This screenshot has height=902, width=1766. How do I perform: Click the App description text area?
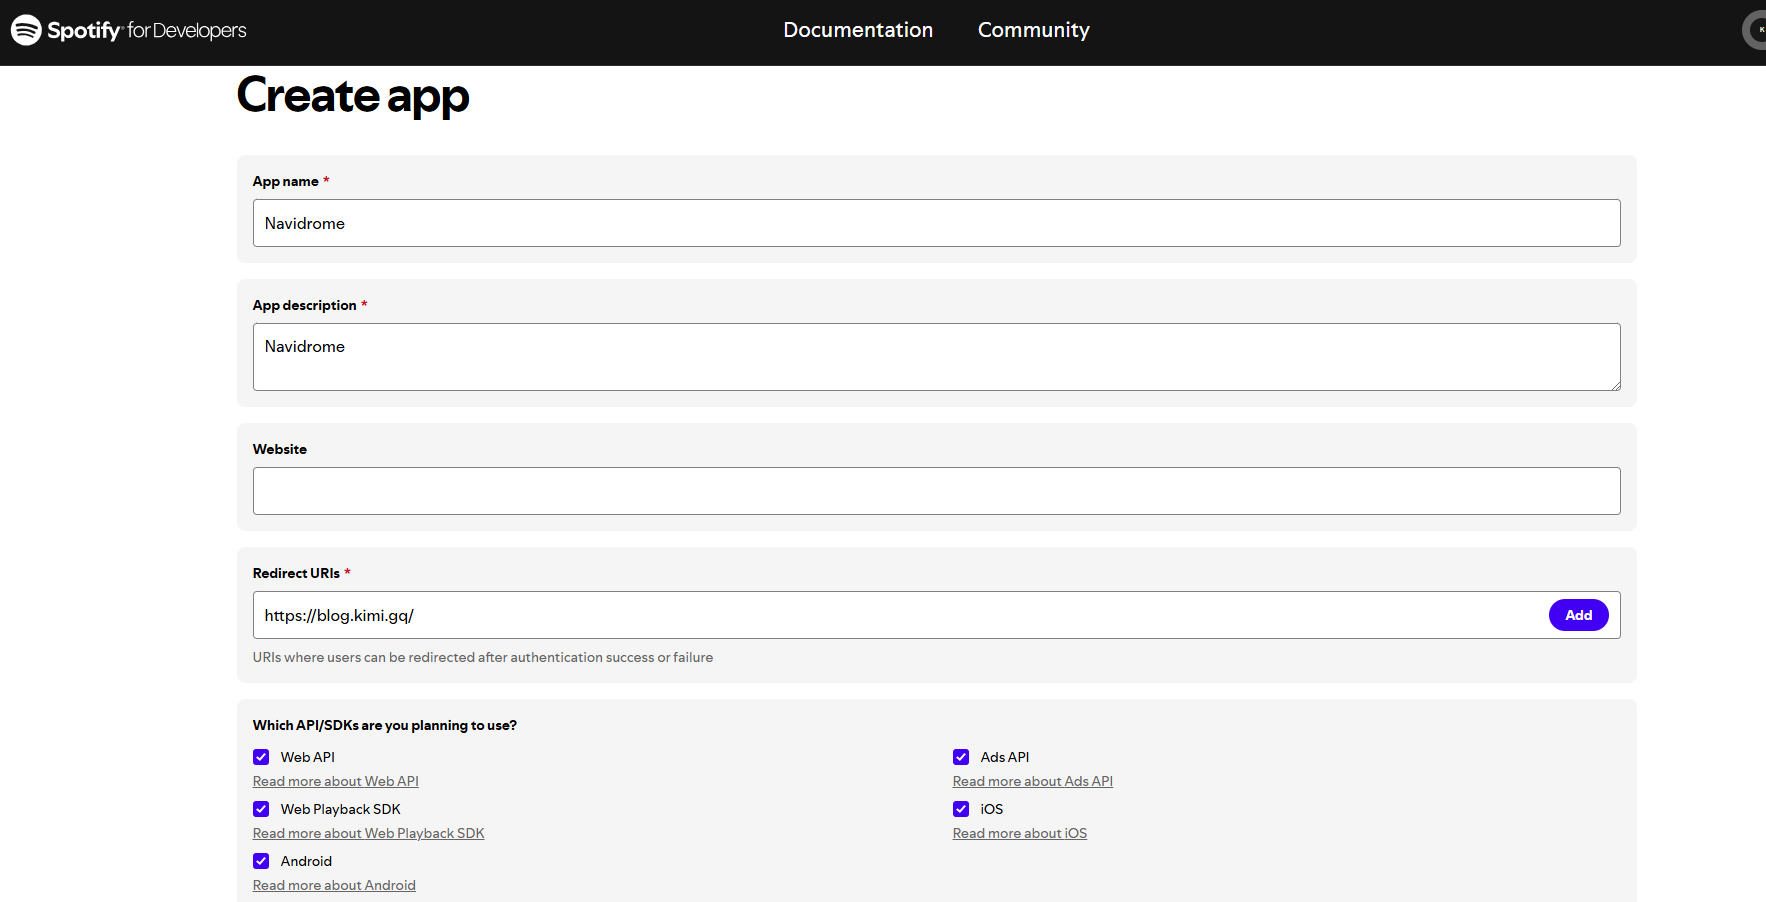[935, 356]
